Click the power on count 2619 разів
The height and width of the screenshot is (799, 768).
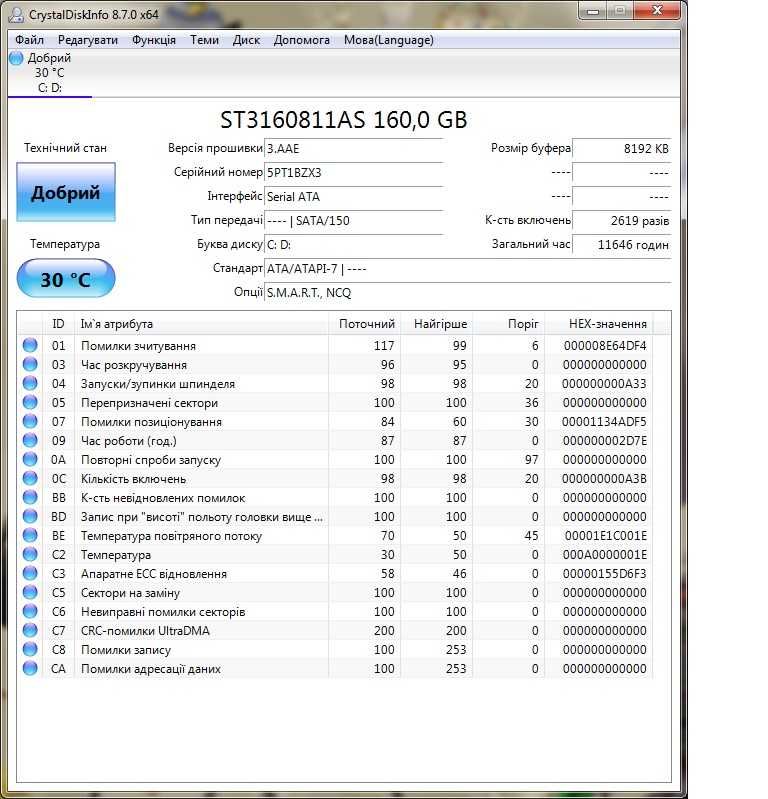tap(621, 221)
